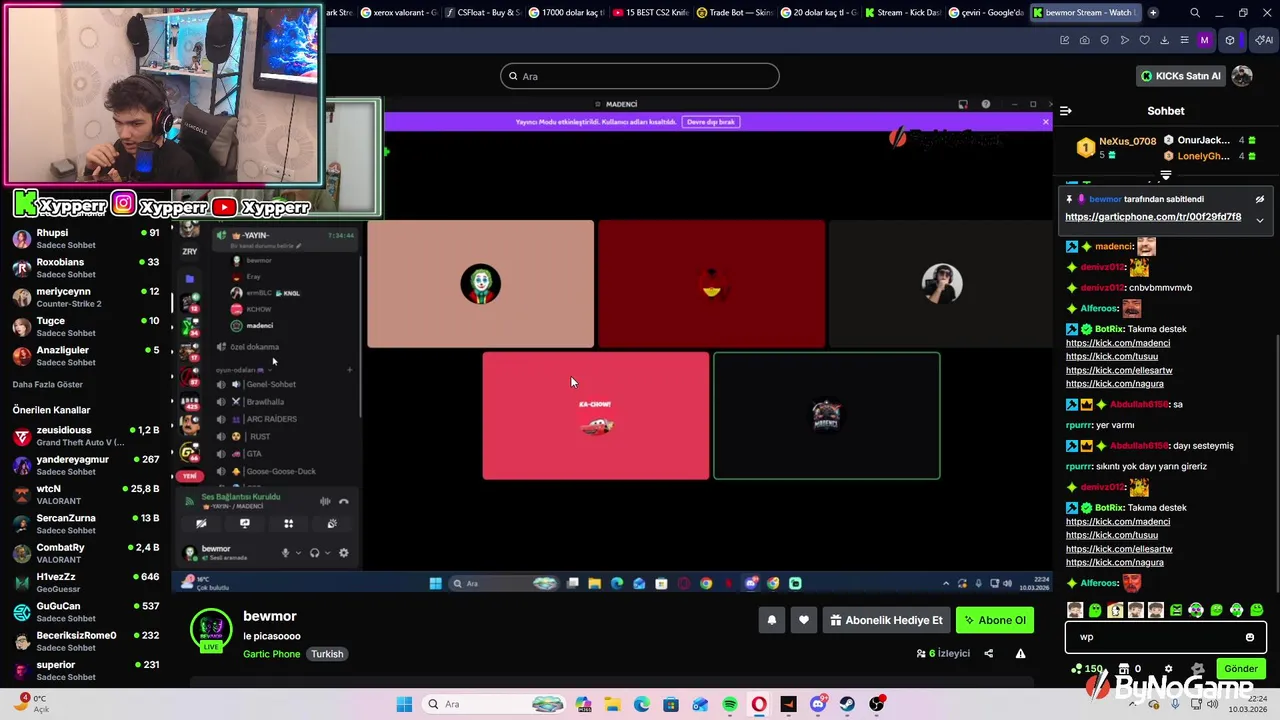Open Opera AI assistant button

click(1263, 40)
